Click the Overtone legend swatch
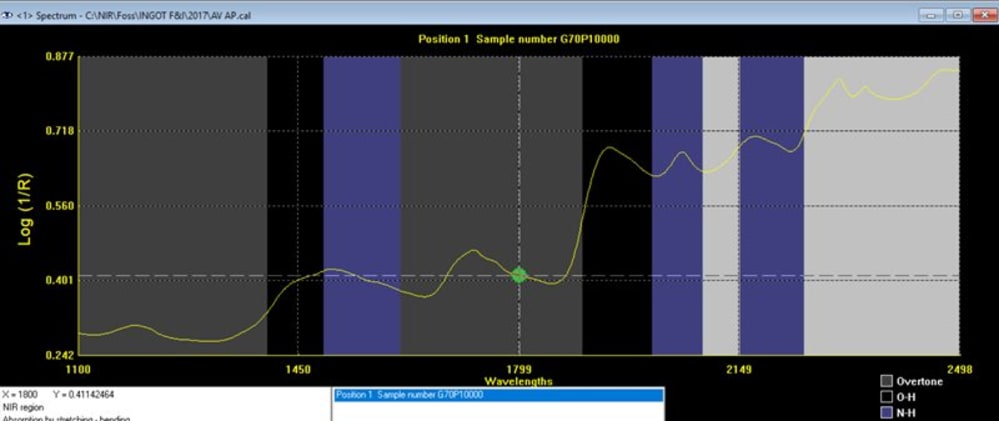The image size is (999, 421). pyautogui.click(x=886, y=382)
